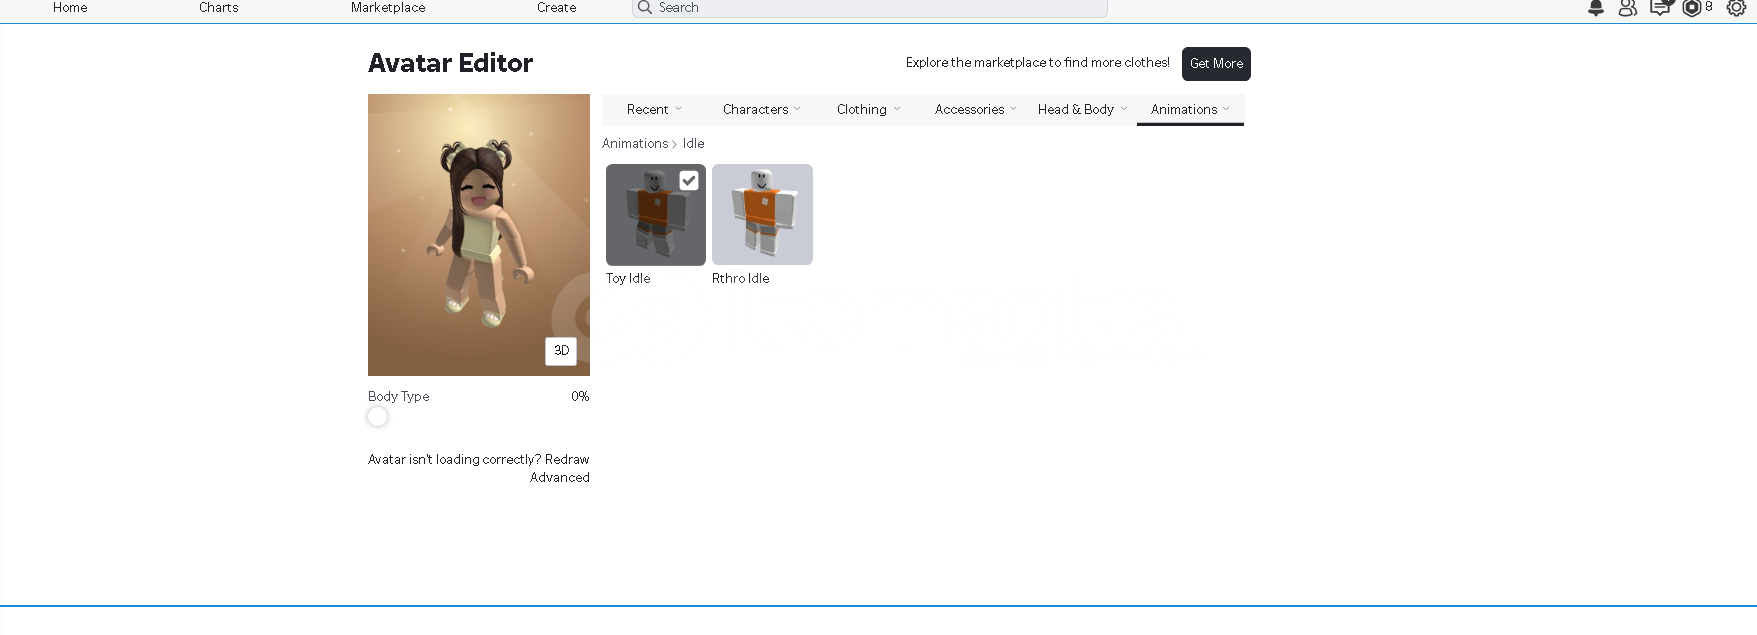Expand the Head & Body dropdown tab
Image resolution: width=1757 pixels, height=635 pixels.
[x=1082, y=109]
